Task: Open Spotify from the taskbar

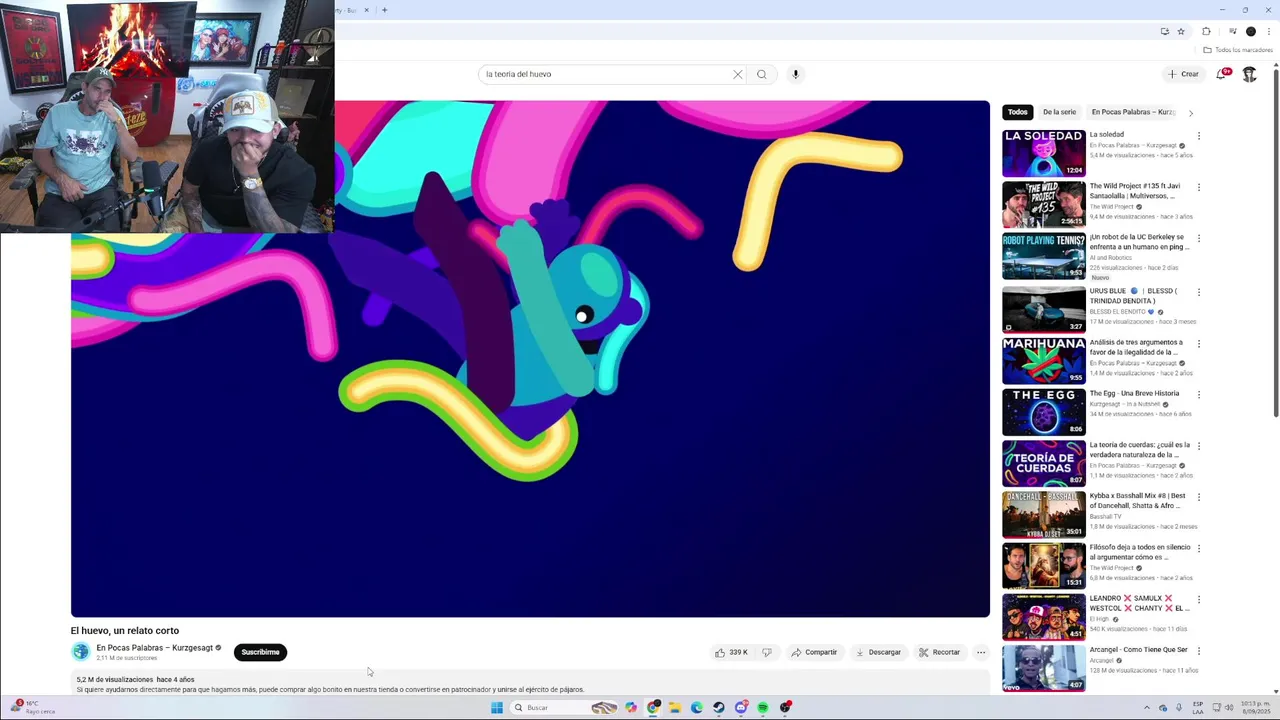Action: pos(763,708)
